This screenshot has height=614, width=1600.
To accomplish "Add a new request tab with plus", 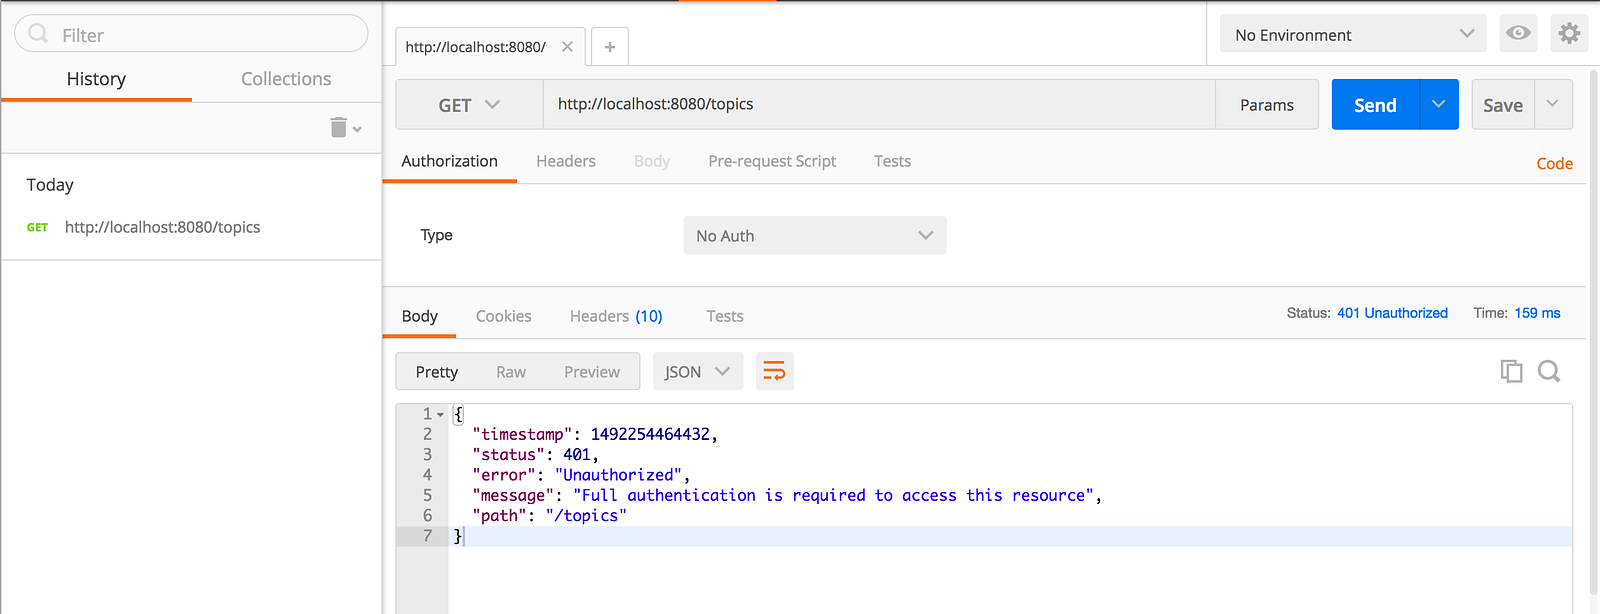I will [610, 47].
